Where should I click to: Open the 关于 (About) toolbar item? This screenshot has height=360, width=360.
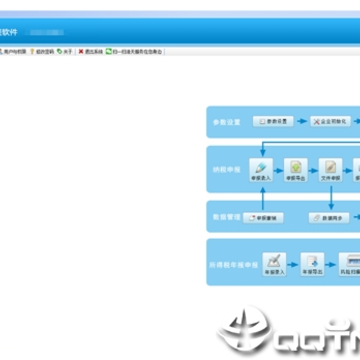tap(65, 52)
